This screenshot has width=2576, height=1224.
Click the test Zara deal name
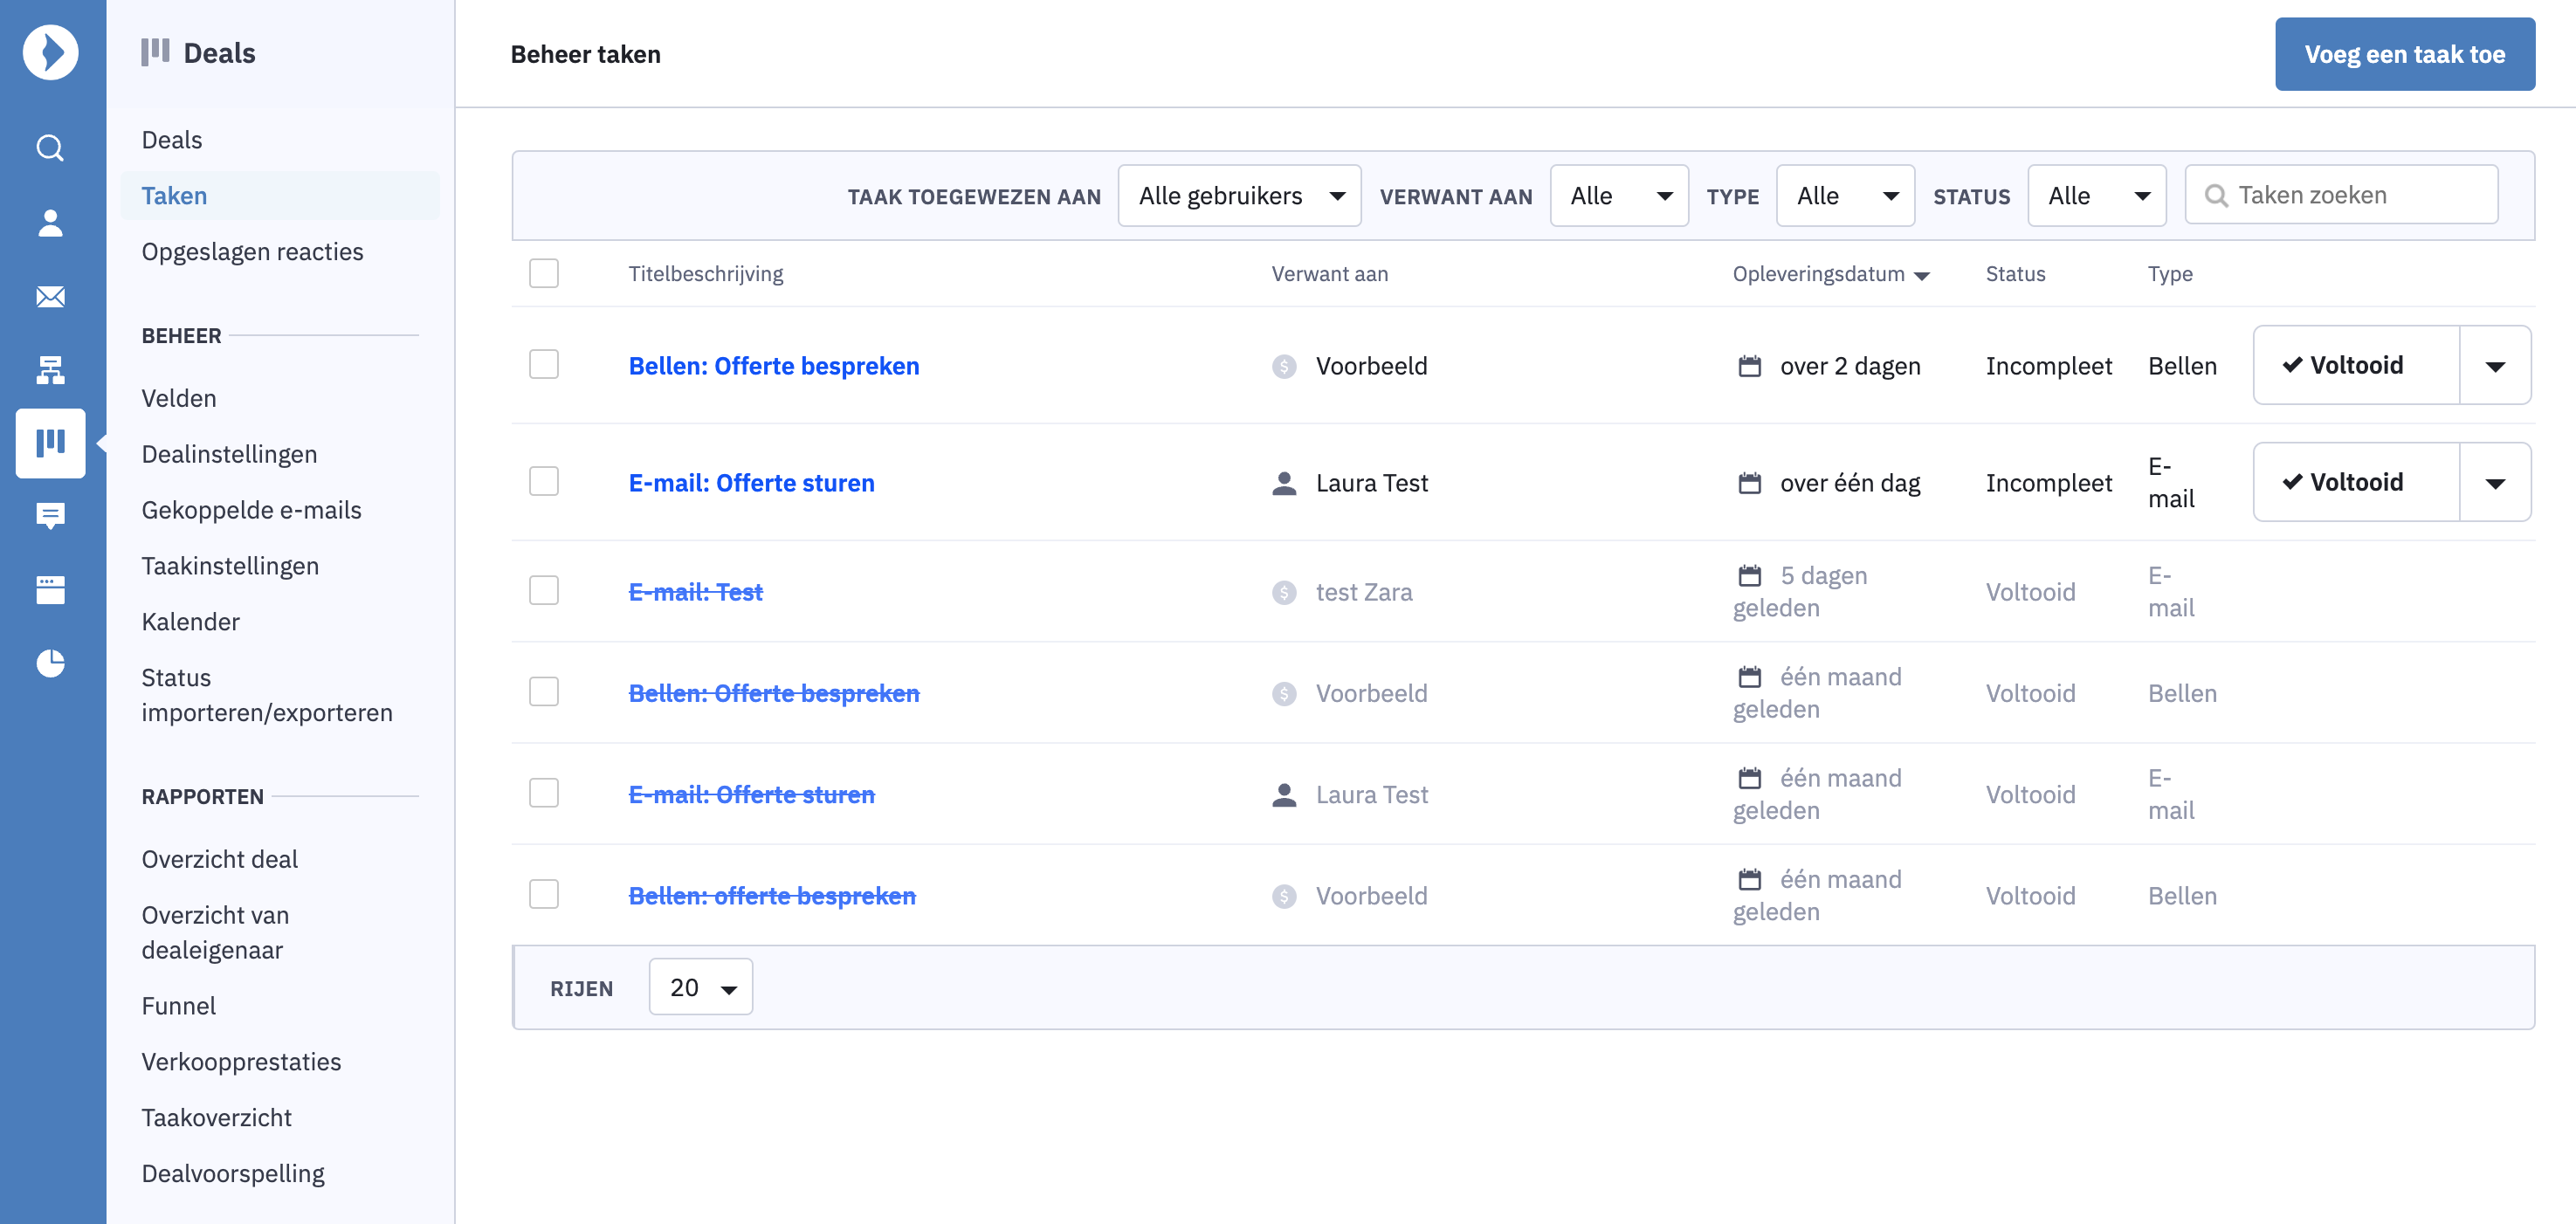pos(1363,592)
